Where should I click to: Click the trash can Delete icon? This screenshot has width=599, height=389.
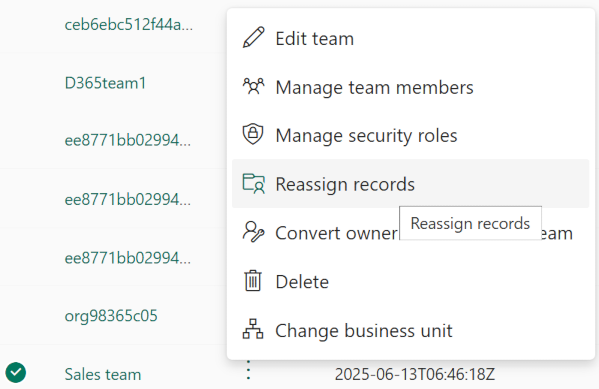253,281
